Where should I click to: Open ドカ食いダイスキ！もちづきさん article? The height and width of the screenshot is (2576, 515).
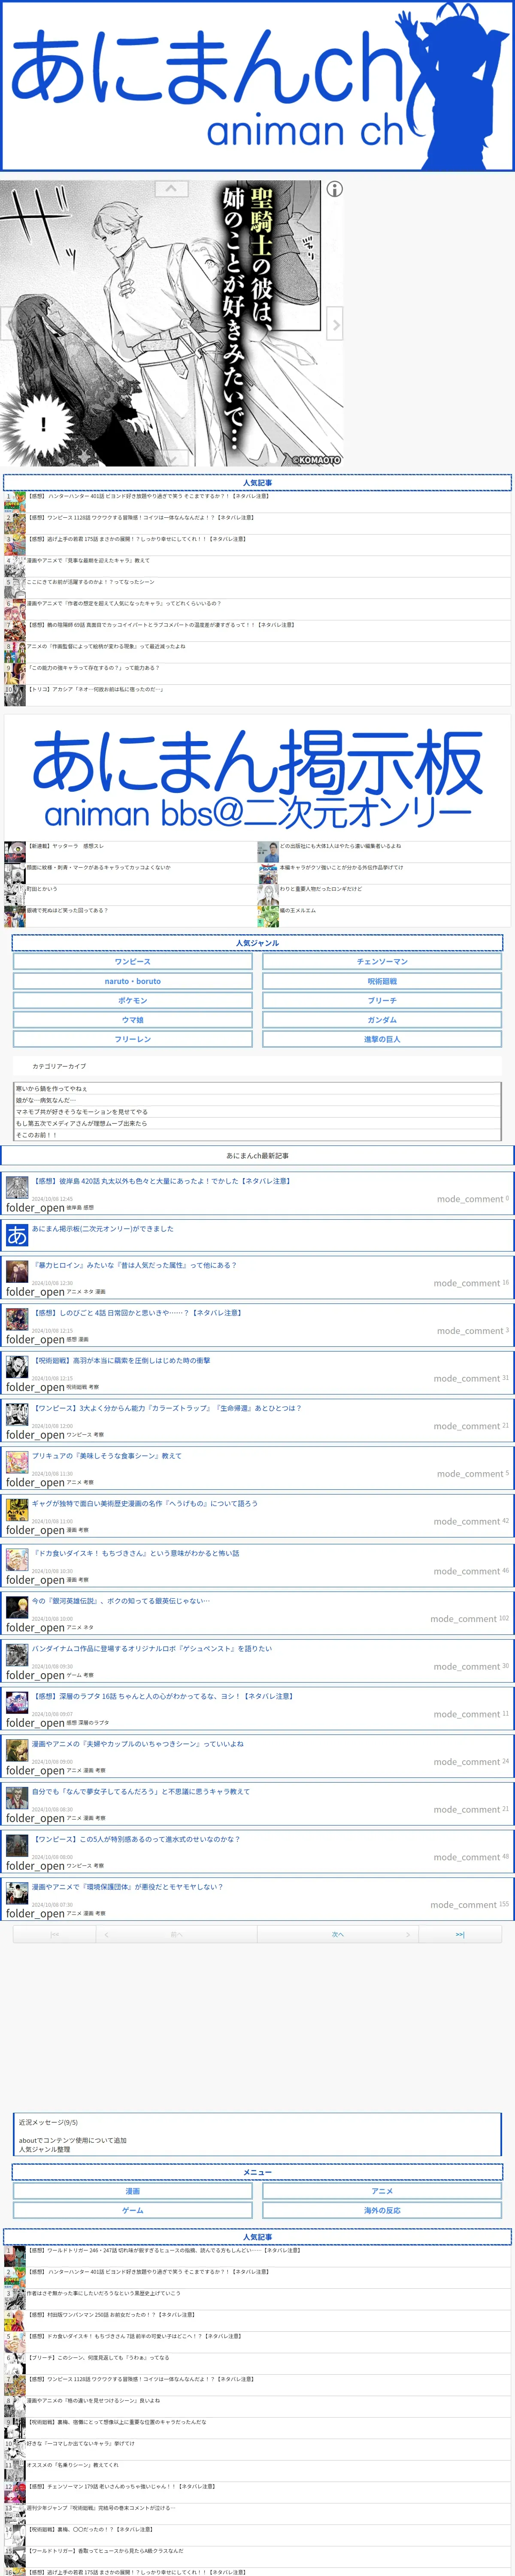135,1553
